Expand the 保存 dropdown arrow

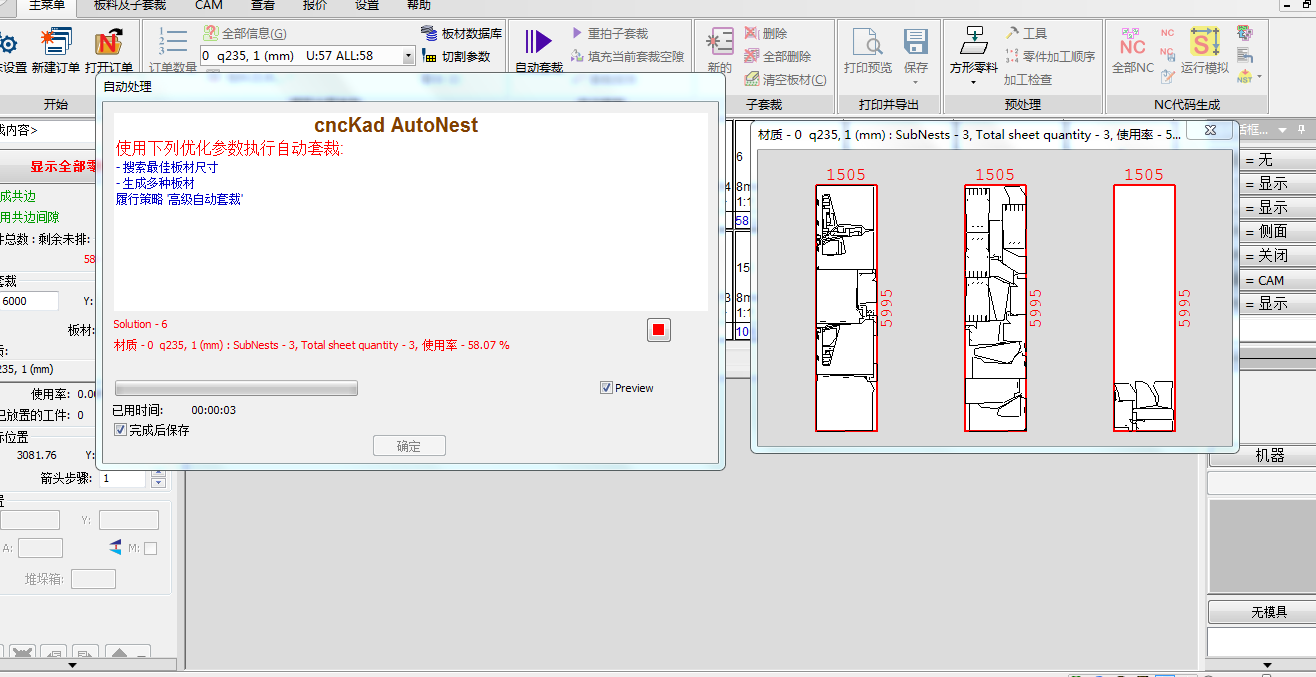click(x=916, y=82)
